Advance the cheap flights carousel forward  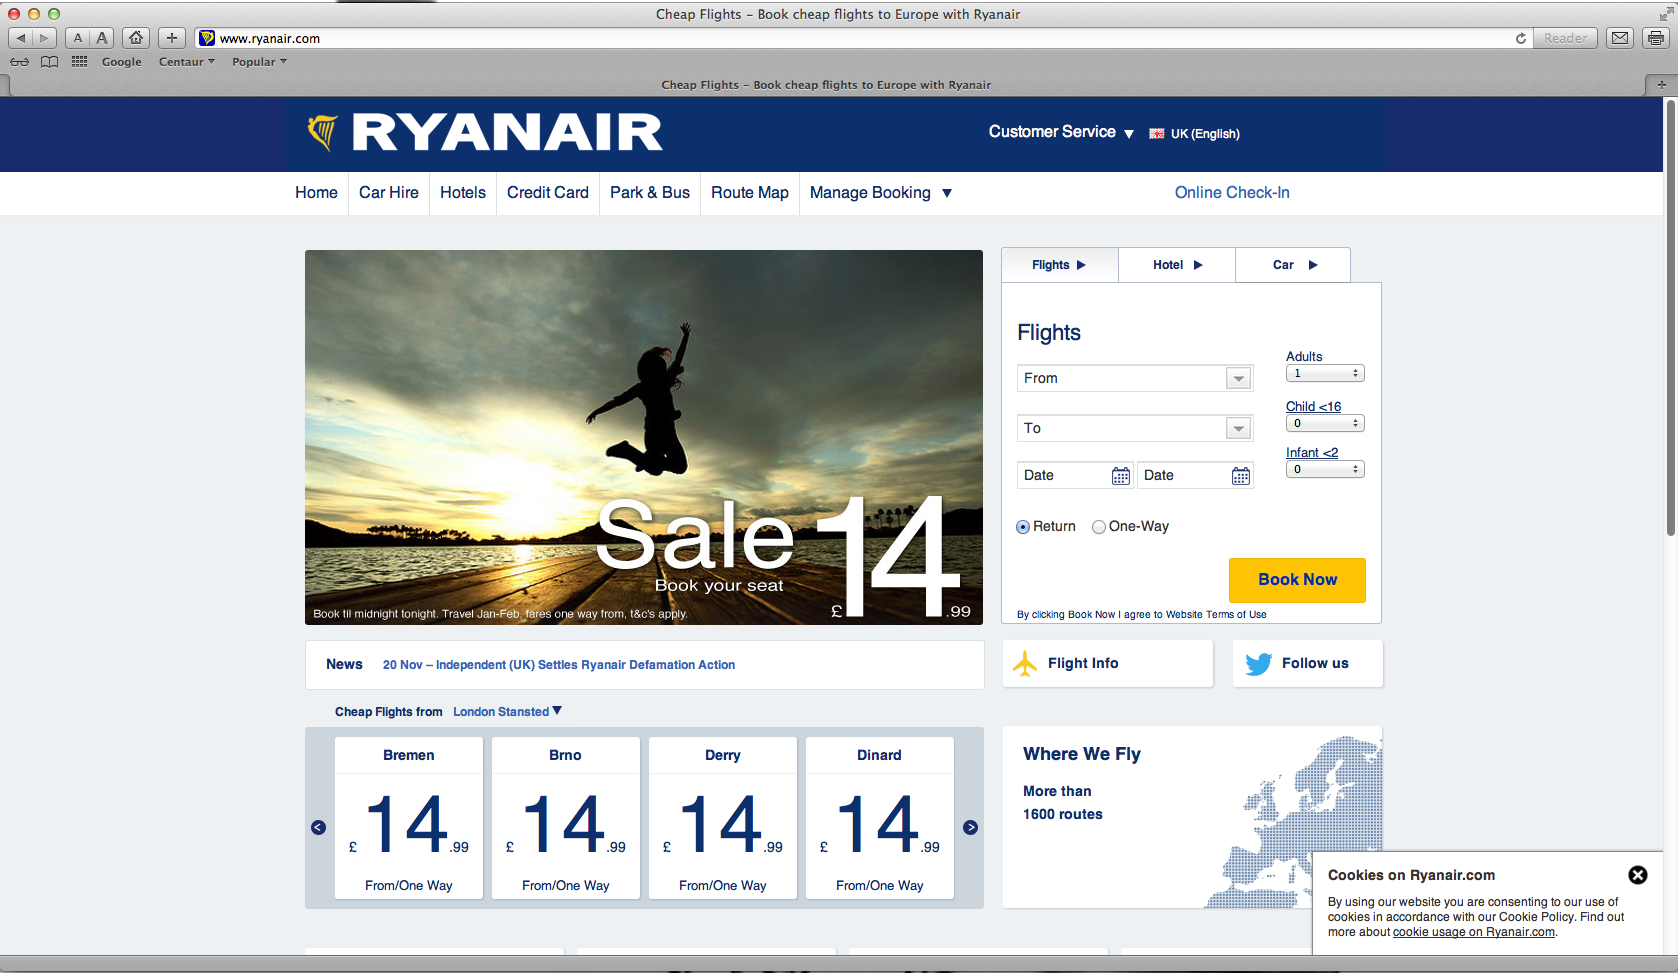(x=970, y=827)
